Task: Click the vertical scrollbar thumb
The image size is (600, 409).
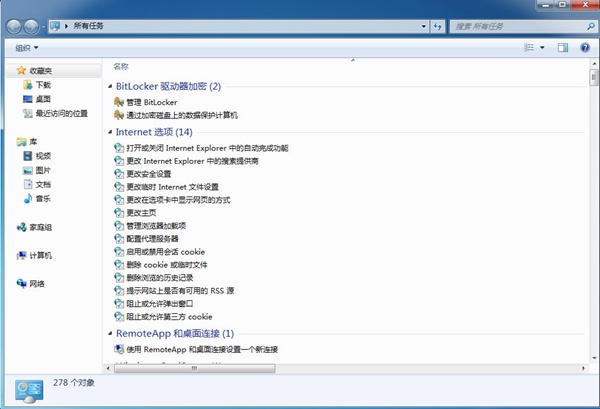Action: click(594, 78)
